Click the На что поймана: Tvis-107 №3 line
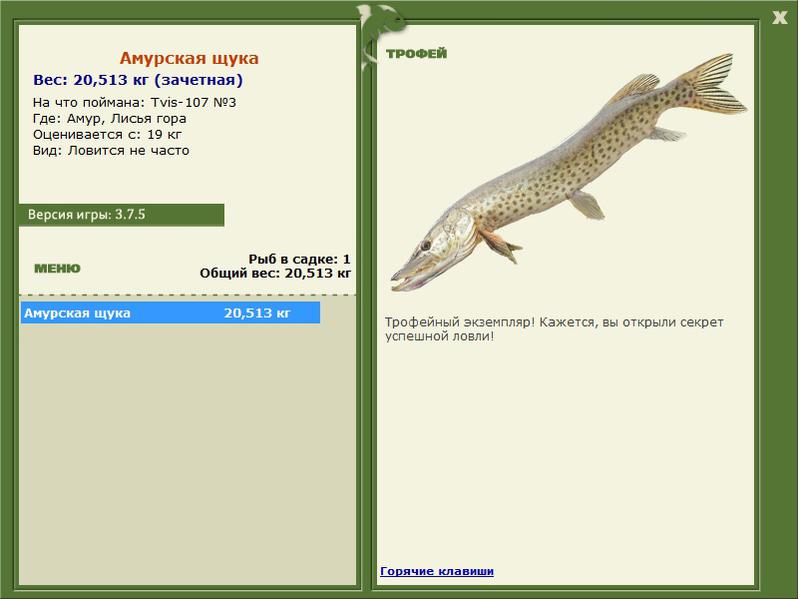 [134, 103]
